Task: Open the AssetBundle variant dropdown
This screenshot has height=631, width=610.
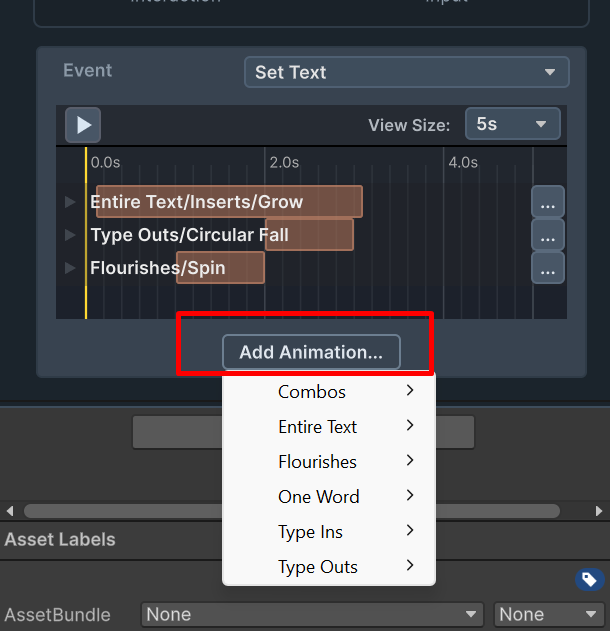Action: [549, 615]
